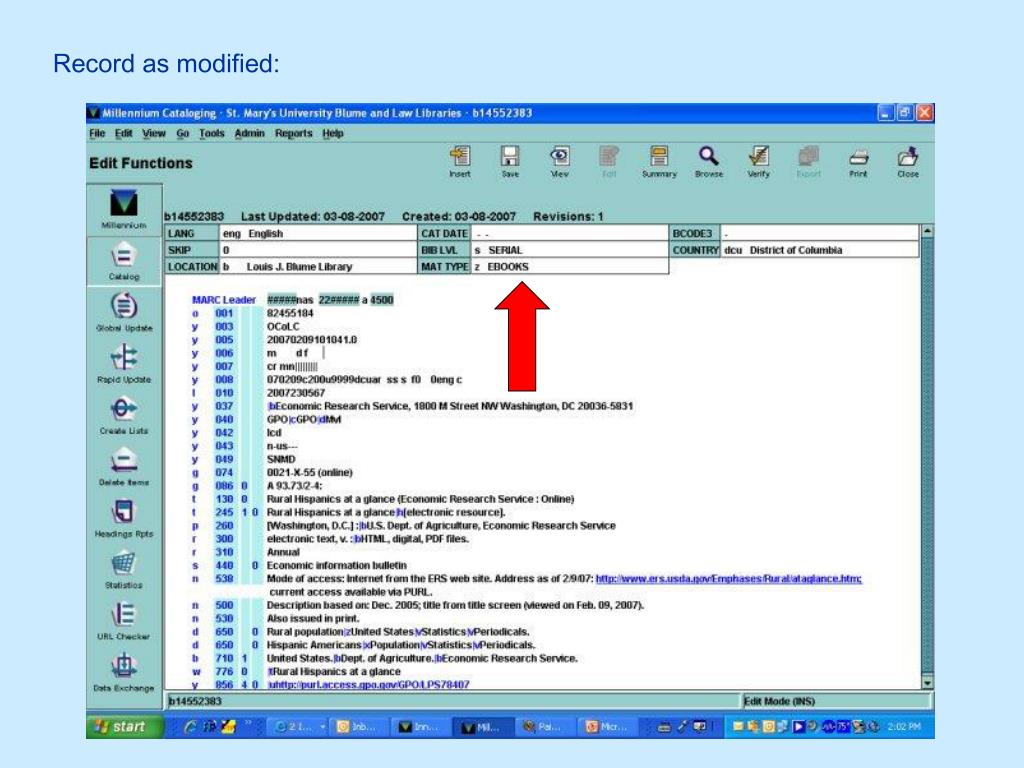Open the Reports menu

[293, 133]
